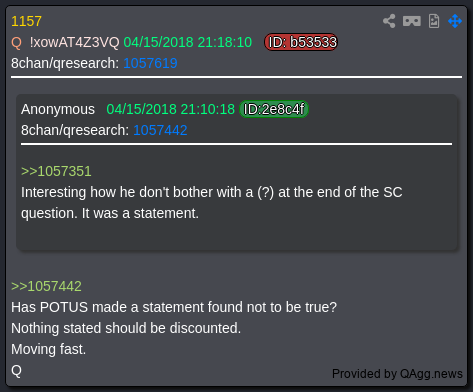Image resolution: width=473 pixels, height=392 pixels.
Task: Click the line 'Nothing stated should be discounted.'
Action: tap(126, 328)
